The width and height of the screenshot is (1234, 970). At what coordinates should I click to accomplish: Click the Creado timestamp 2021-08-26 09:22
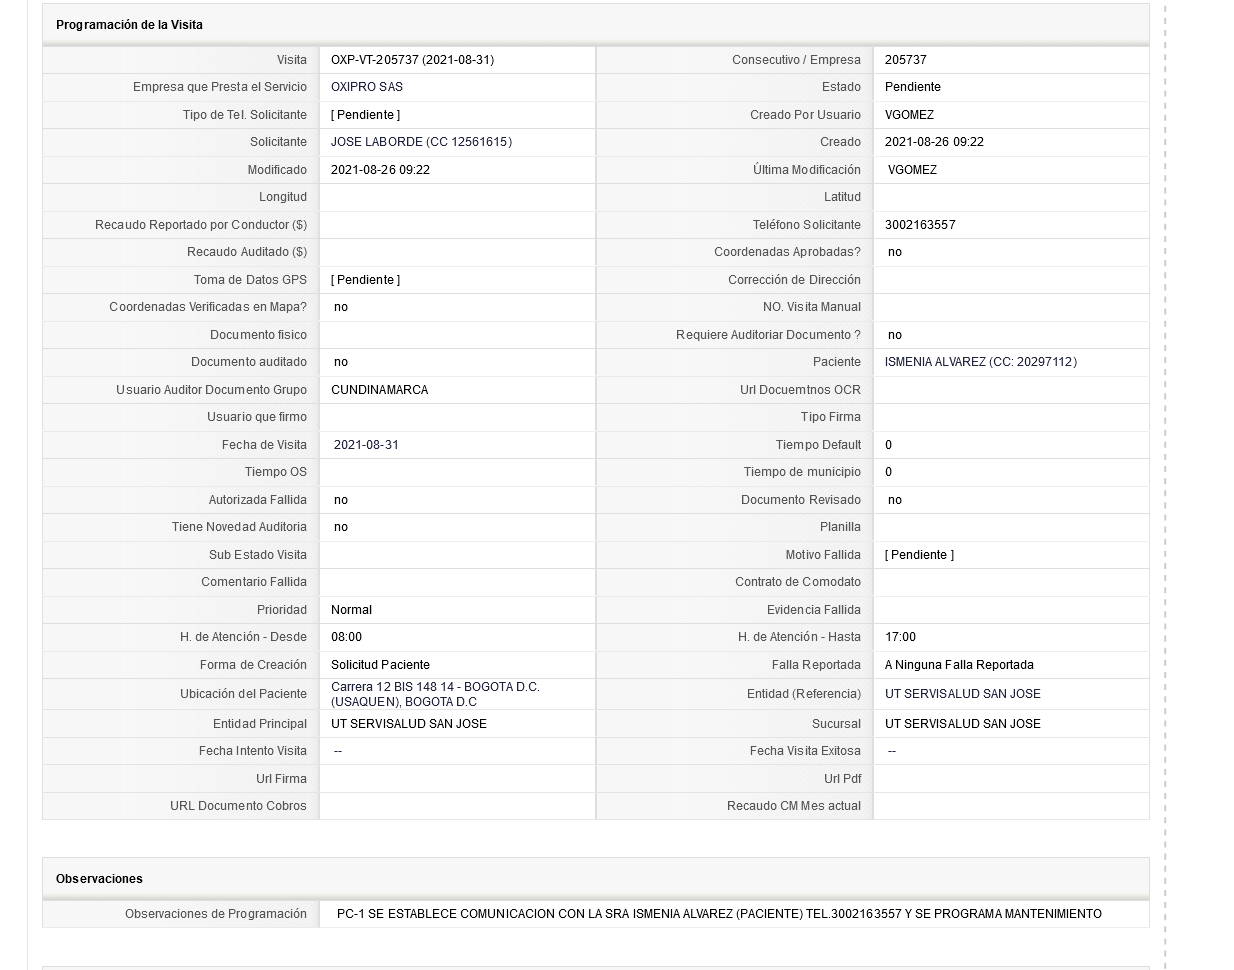click(934, 142)
